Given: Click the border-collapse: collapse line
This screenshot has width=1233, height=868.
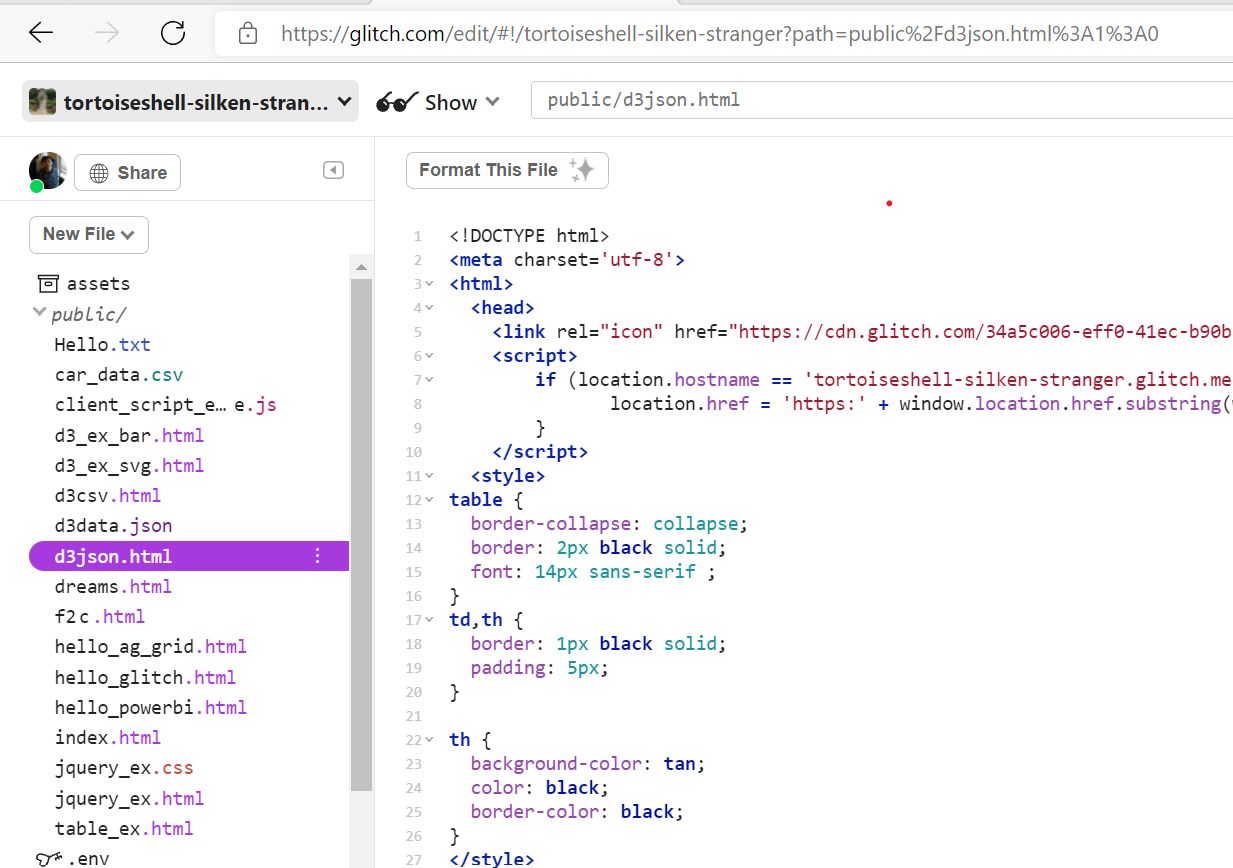Looking at the screenshot, I should (x=609, y=524).
